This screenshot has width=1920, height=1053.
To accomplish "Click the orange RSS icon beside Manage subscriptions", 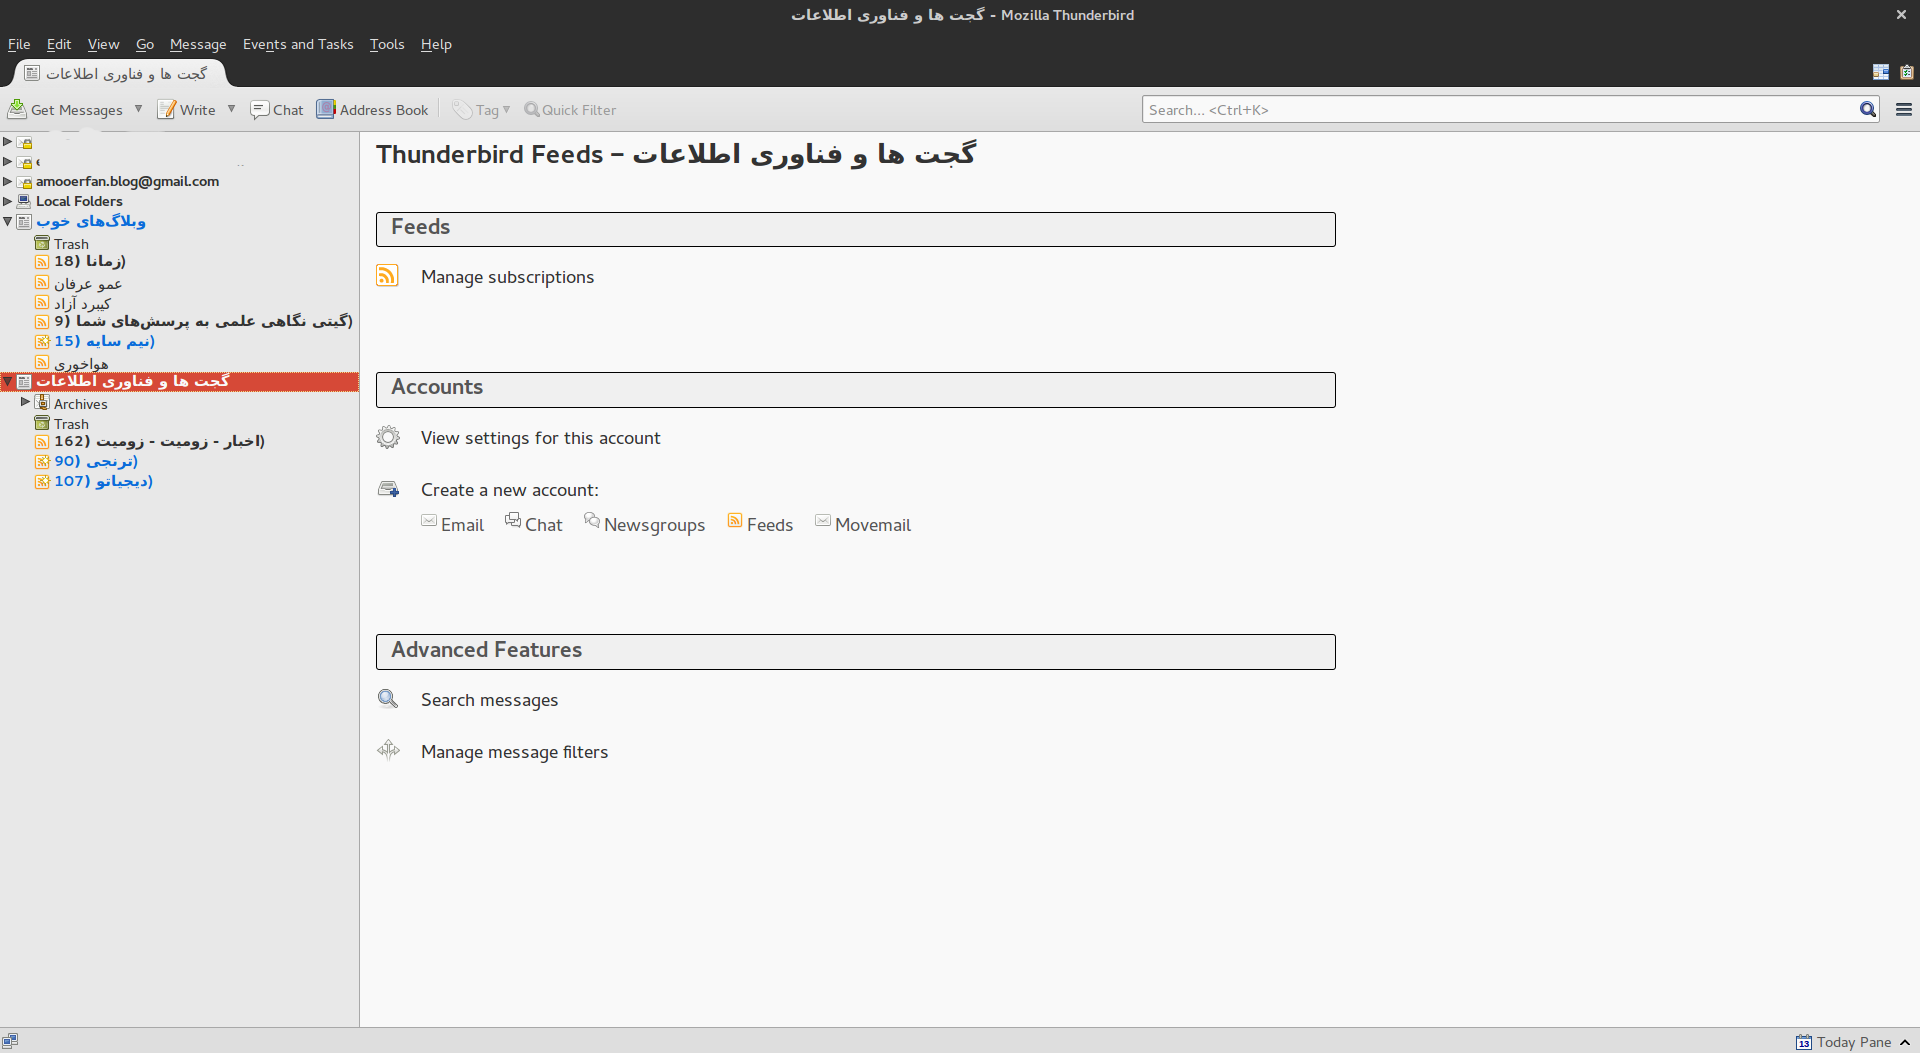I will click(387, 275).
